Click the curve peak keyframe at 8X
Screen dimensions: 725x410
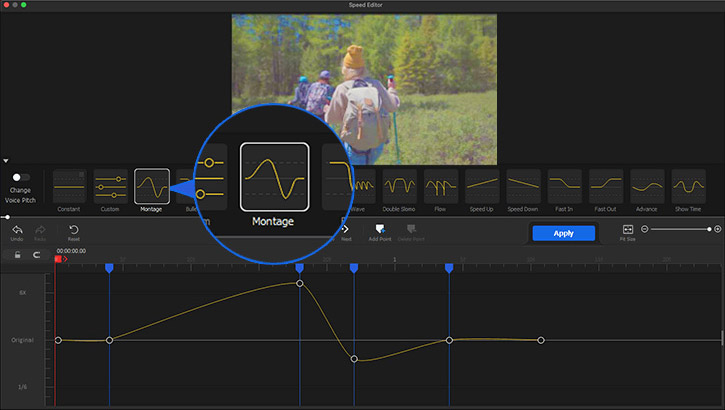[300, 283]
